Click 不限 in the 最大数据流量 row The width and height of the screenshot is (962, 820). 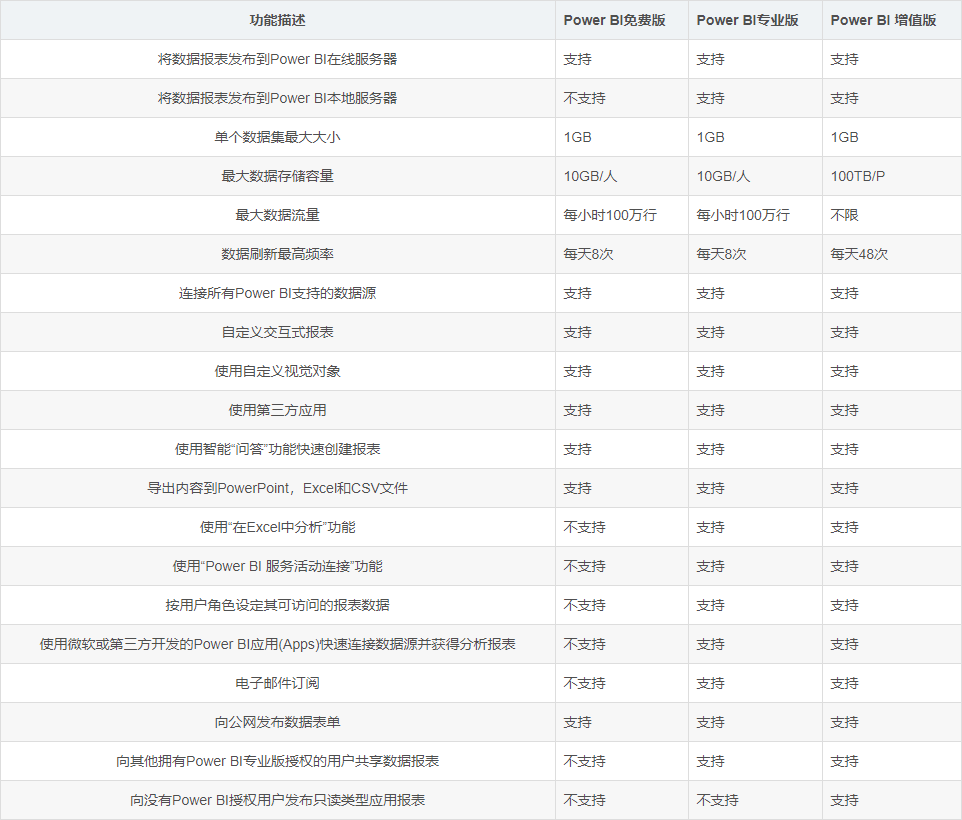click(x=844, y=215)
